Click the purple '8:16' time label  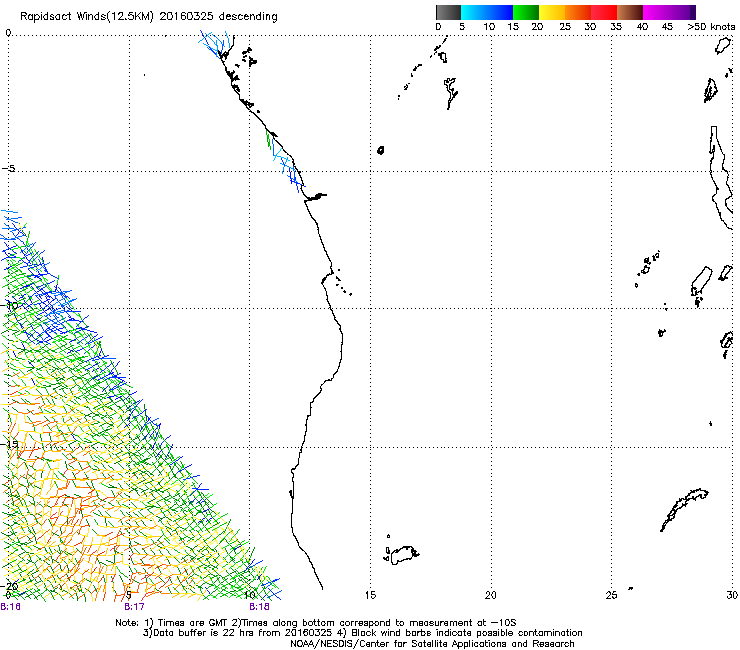pyautogui.click(x=10, y=607)
